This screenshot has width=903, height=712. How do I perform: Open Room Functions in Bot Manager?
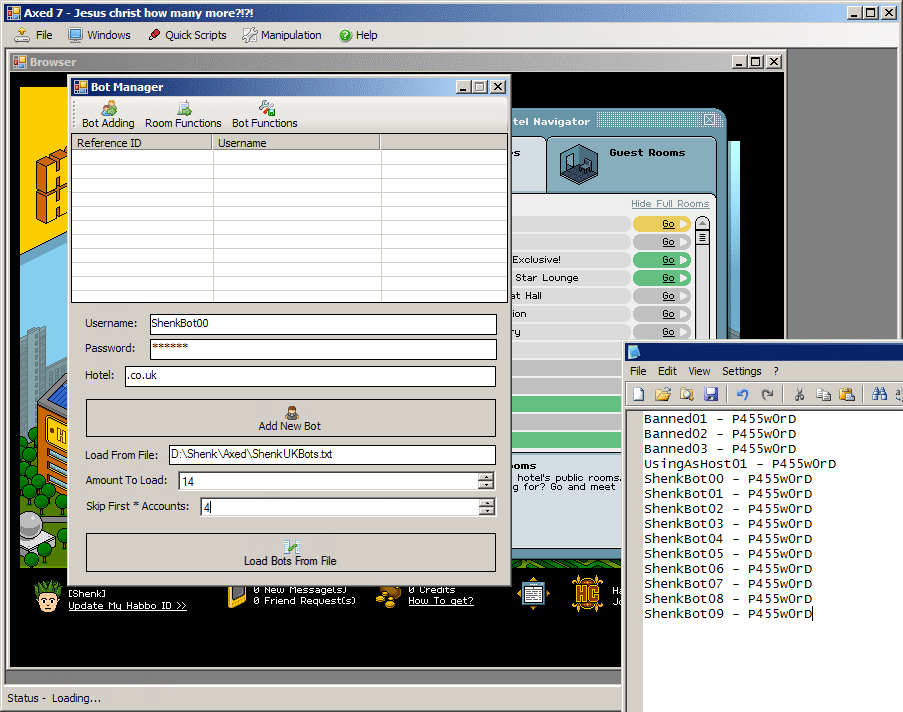point(183,115)
